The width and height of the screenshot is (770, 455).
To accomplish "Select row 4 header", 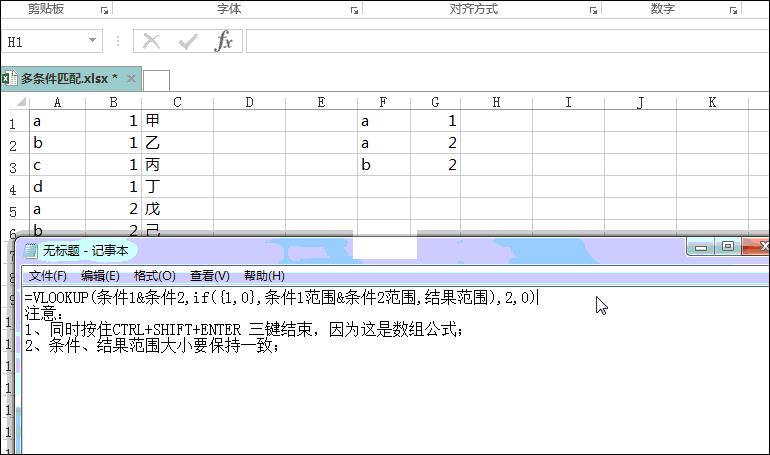I will [x=13, y=188].
